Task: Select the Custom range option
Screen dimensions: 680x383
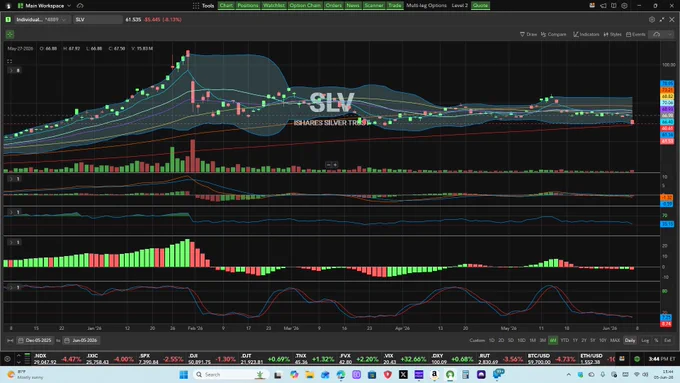Action: point(477,340)
